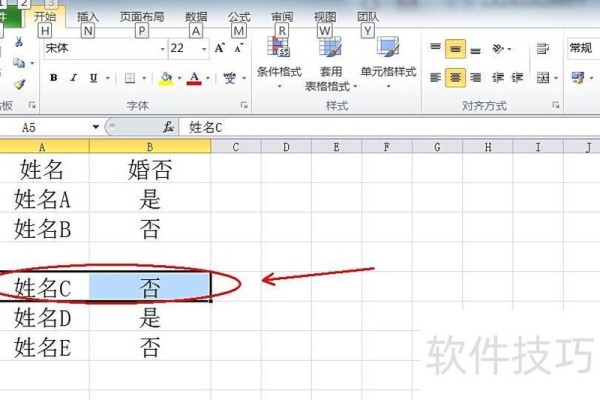Switch to the 审阅 ribbon tab

[282, 17]
